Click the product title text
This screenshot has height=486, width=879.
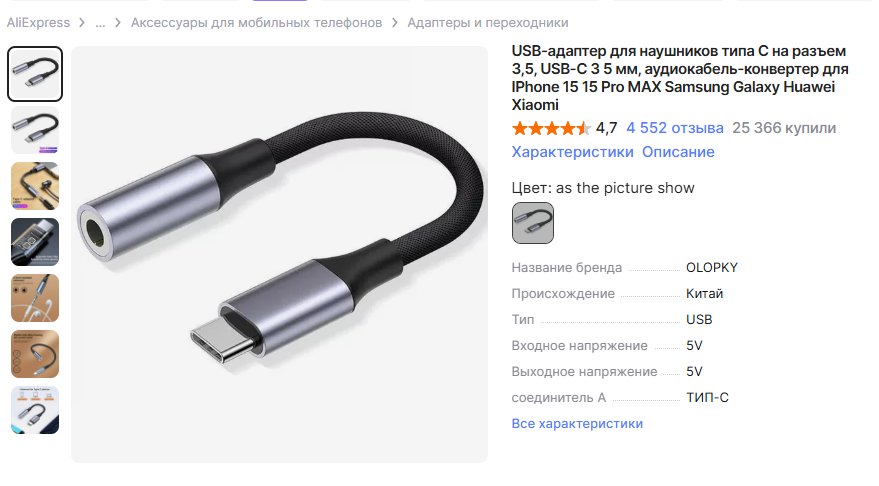(680, 78)
